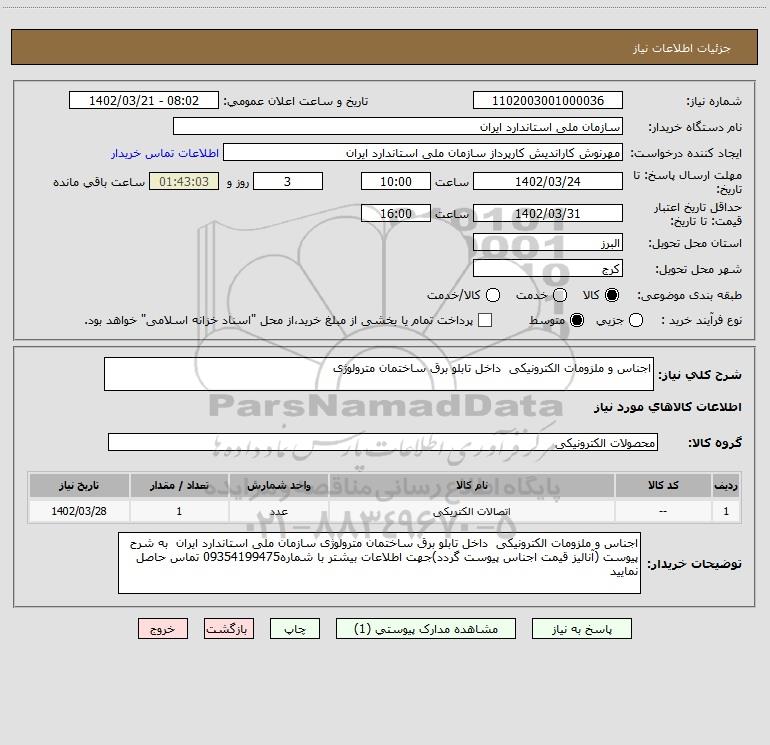770x745 pixels.
Task: Click the remaining time countdown 01:43:03
Action: (x=184, y=181)
